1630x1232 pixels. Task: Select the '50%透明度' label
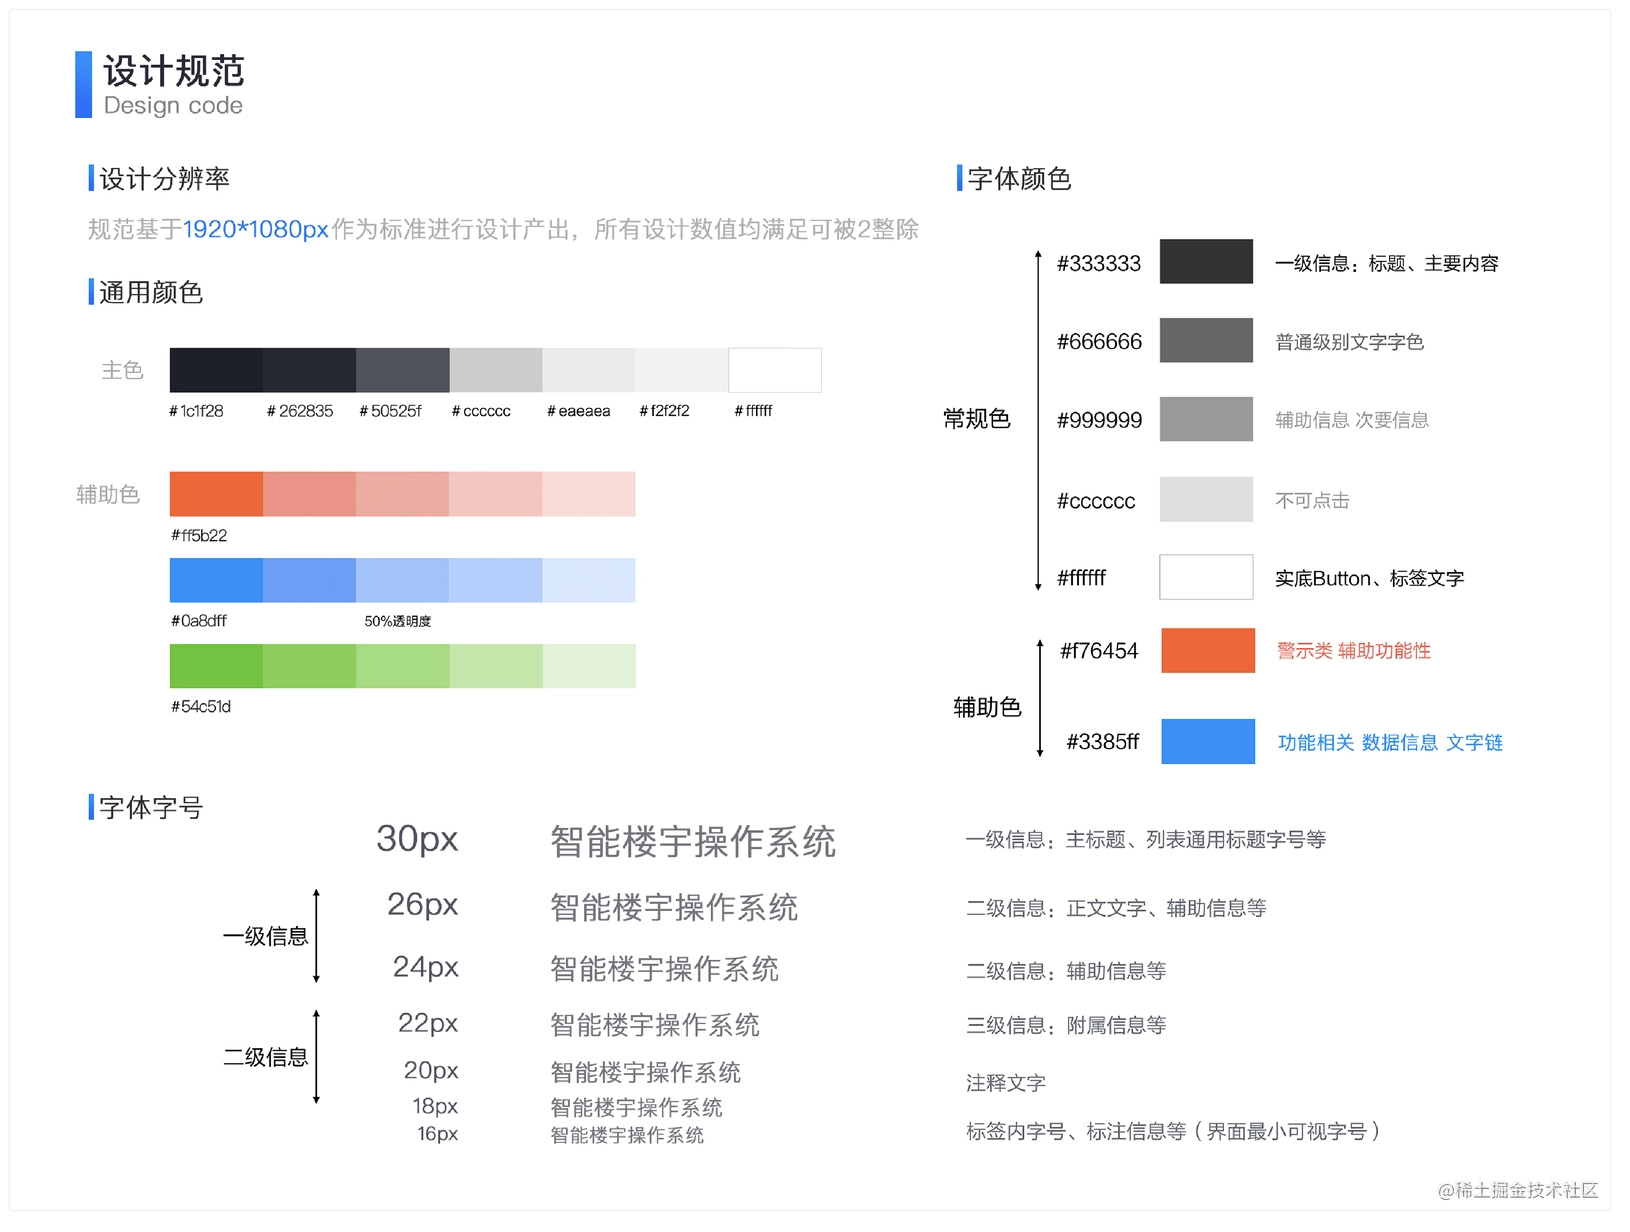tap(398, 621)
